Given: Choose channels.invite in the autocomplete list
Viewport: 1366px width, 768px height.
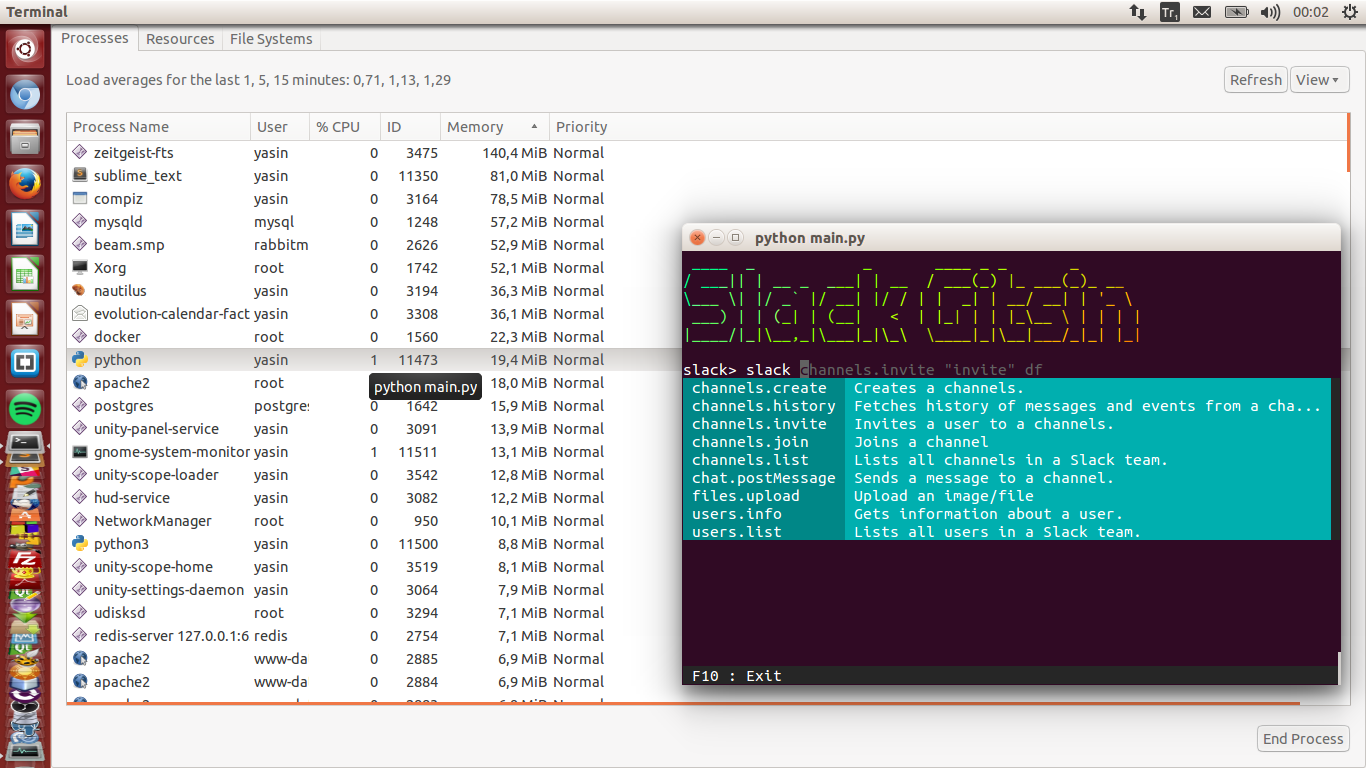Looking at the screenshot, I should pos(1007,424).
